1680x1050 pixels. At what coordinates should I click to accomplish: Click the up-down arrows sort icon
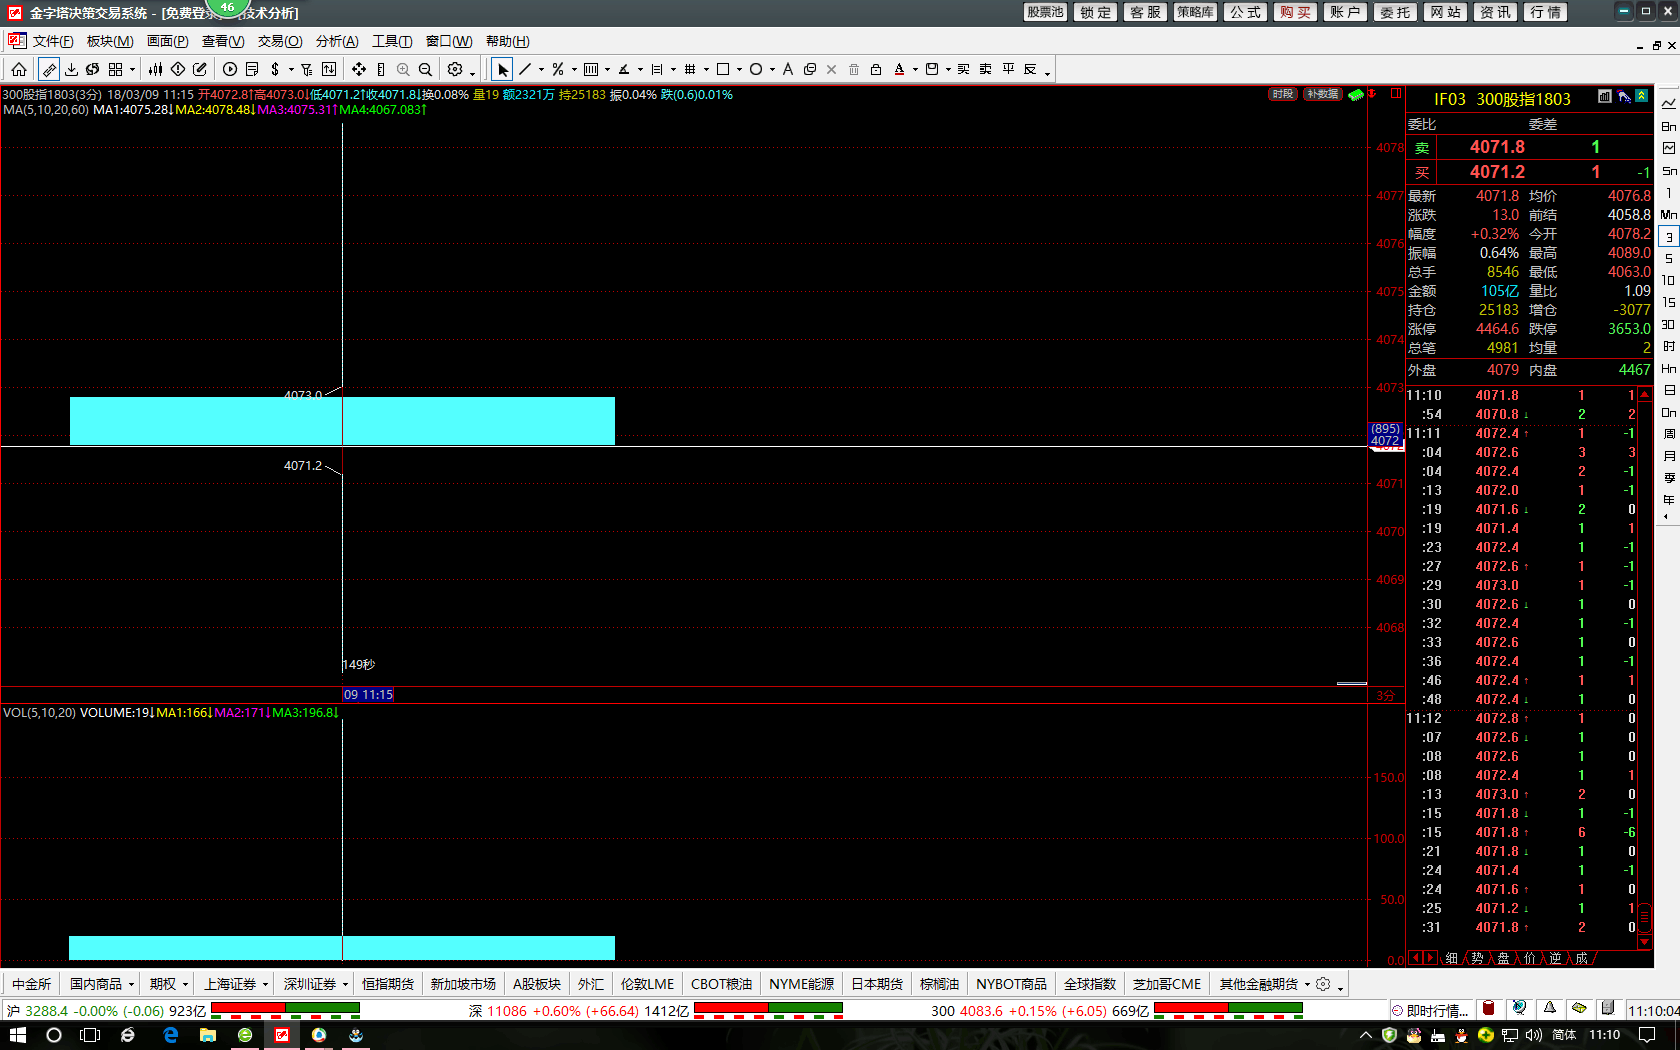329,69
